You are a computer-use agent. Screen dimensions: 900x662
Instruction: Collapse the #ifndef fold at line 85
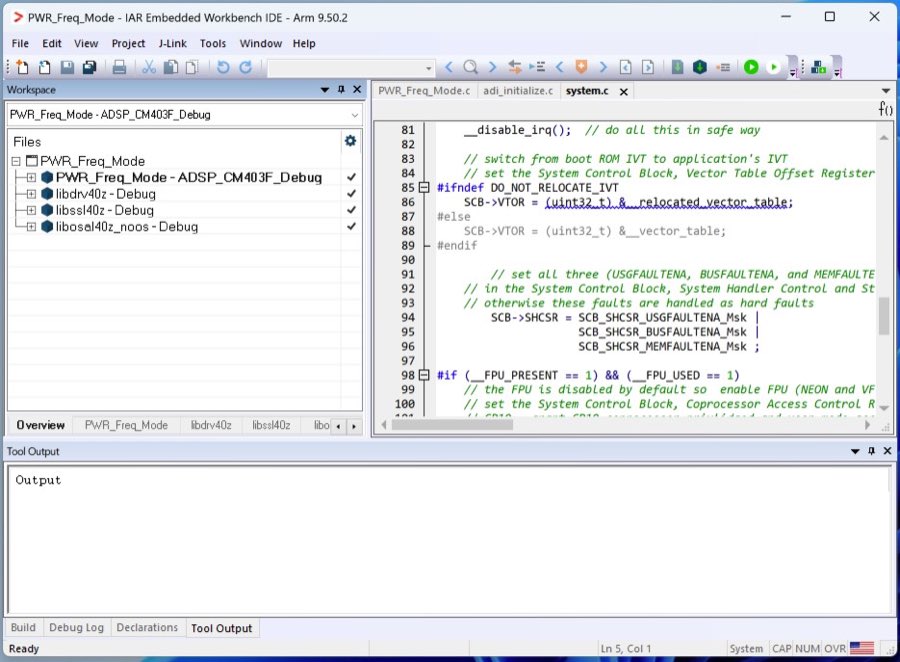click(x=424, y=187)
